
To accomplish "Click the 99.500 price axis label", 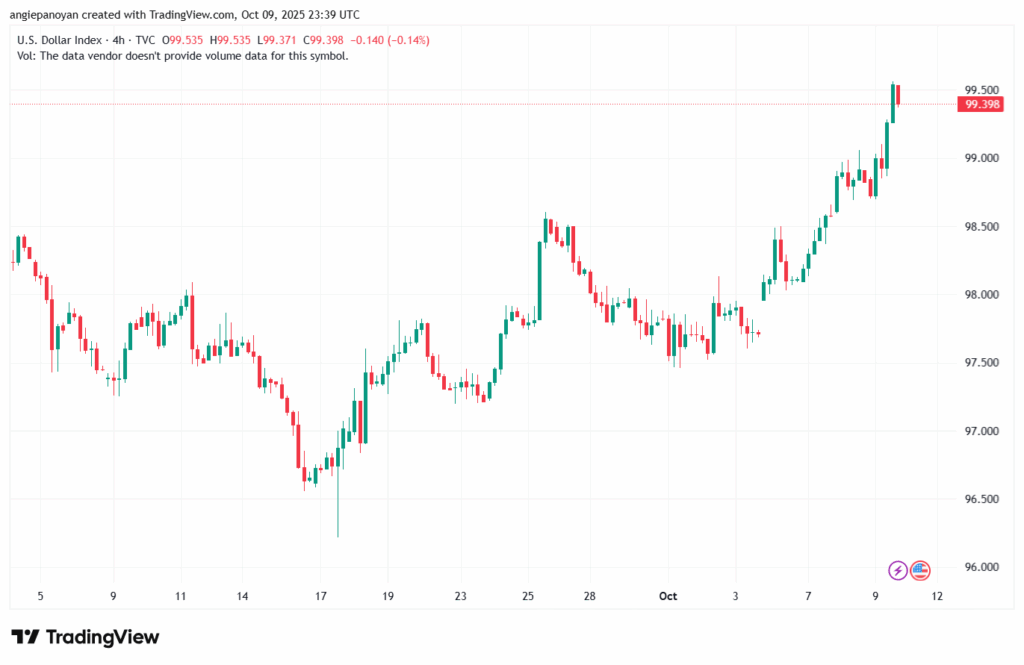I will (979, 90).
